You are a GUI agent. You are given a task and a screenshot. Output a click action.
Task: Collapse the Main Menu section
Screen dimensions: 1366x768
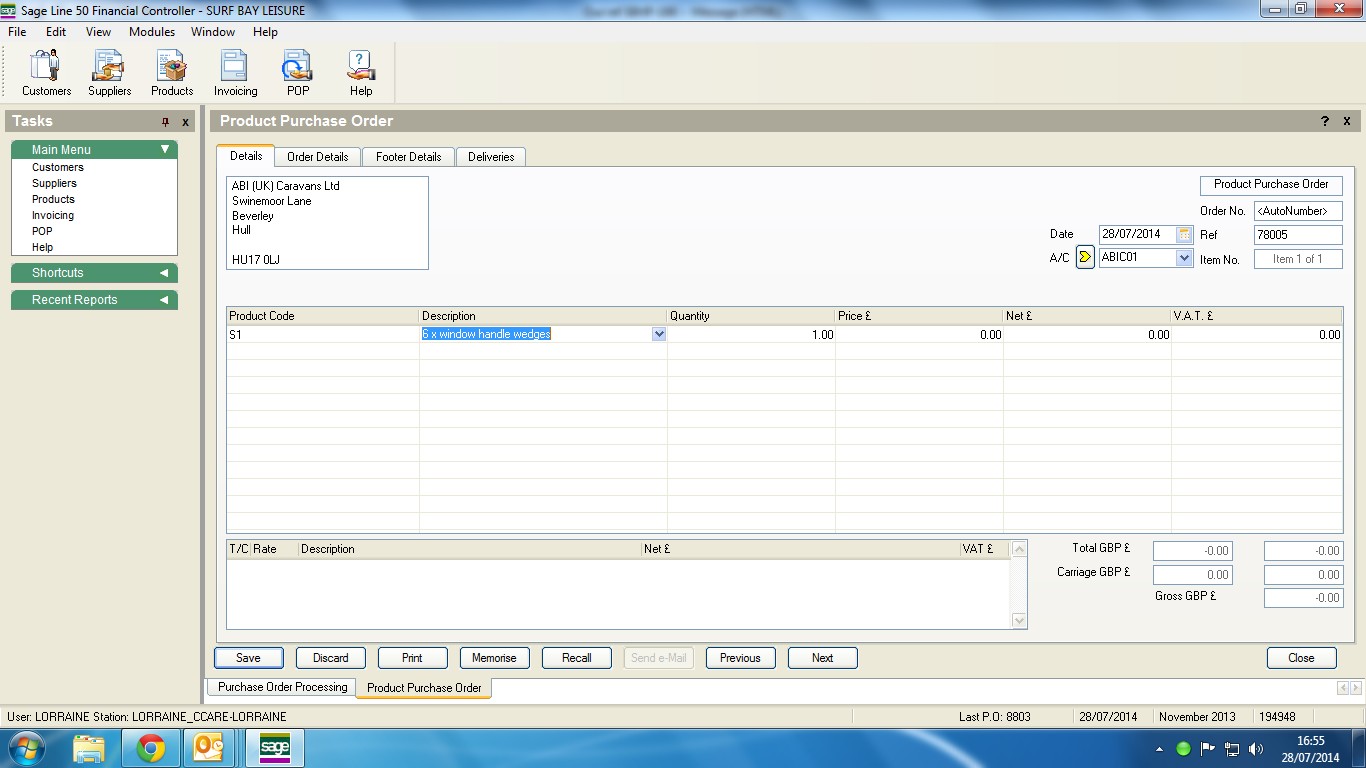165,150
